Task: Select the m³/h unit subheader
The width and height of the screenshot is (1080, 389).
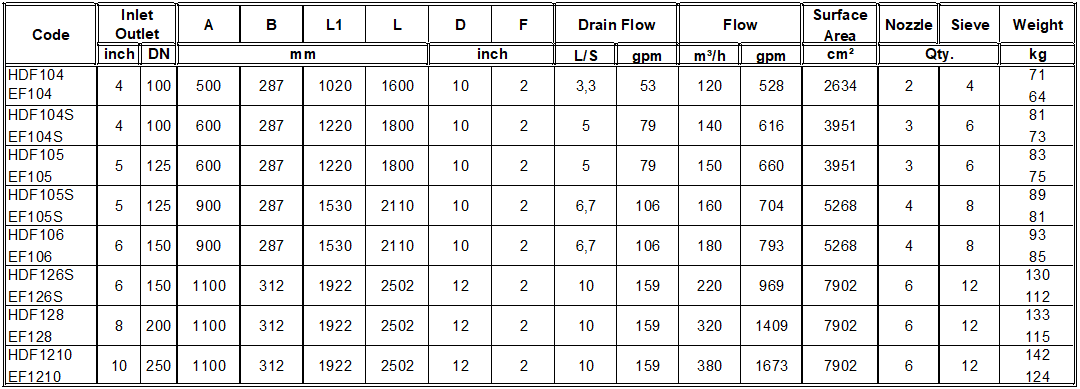Action: tap(709, 56)
